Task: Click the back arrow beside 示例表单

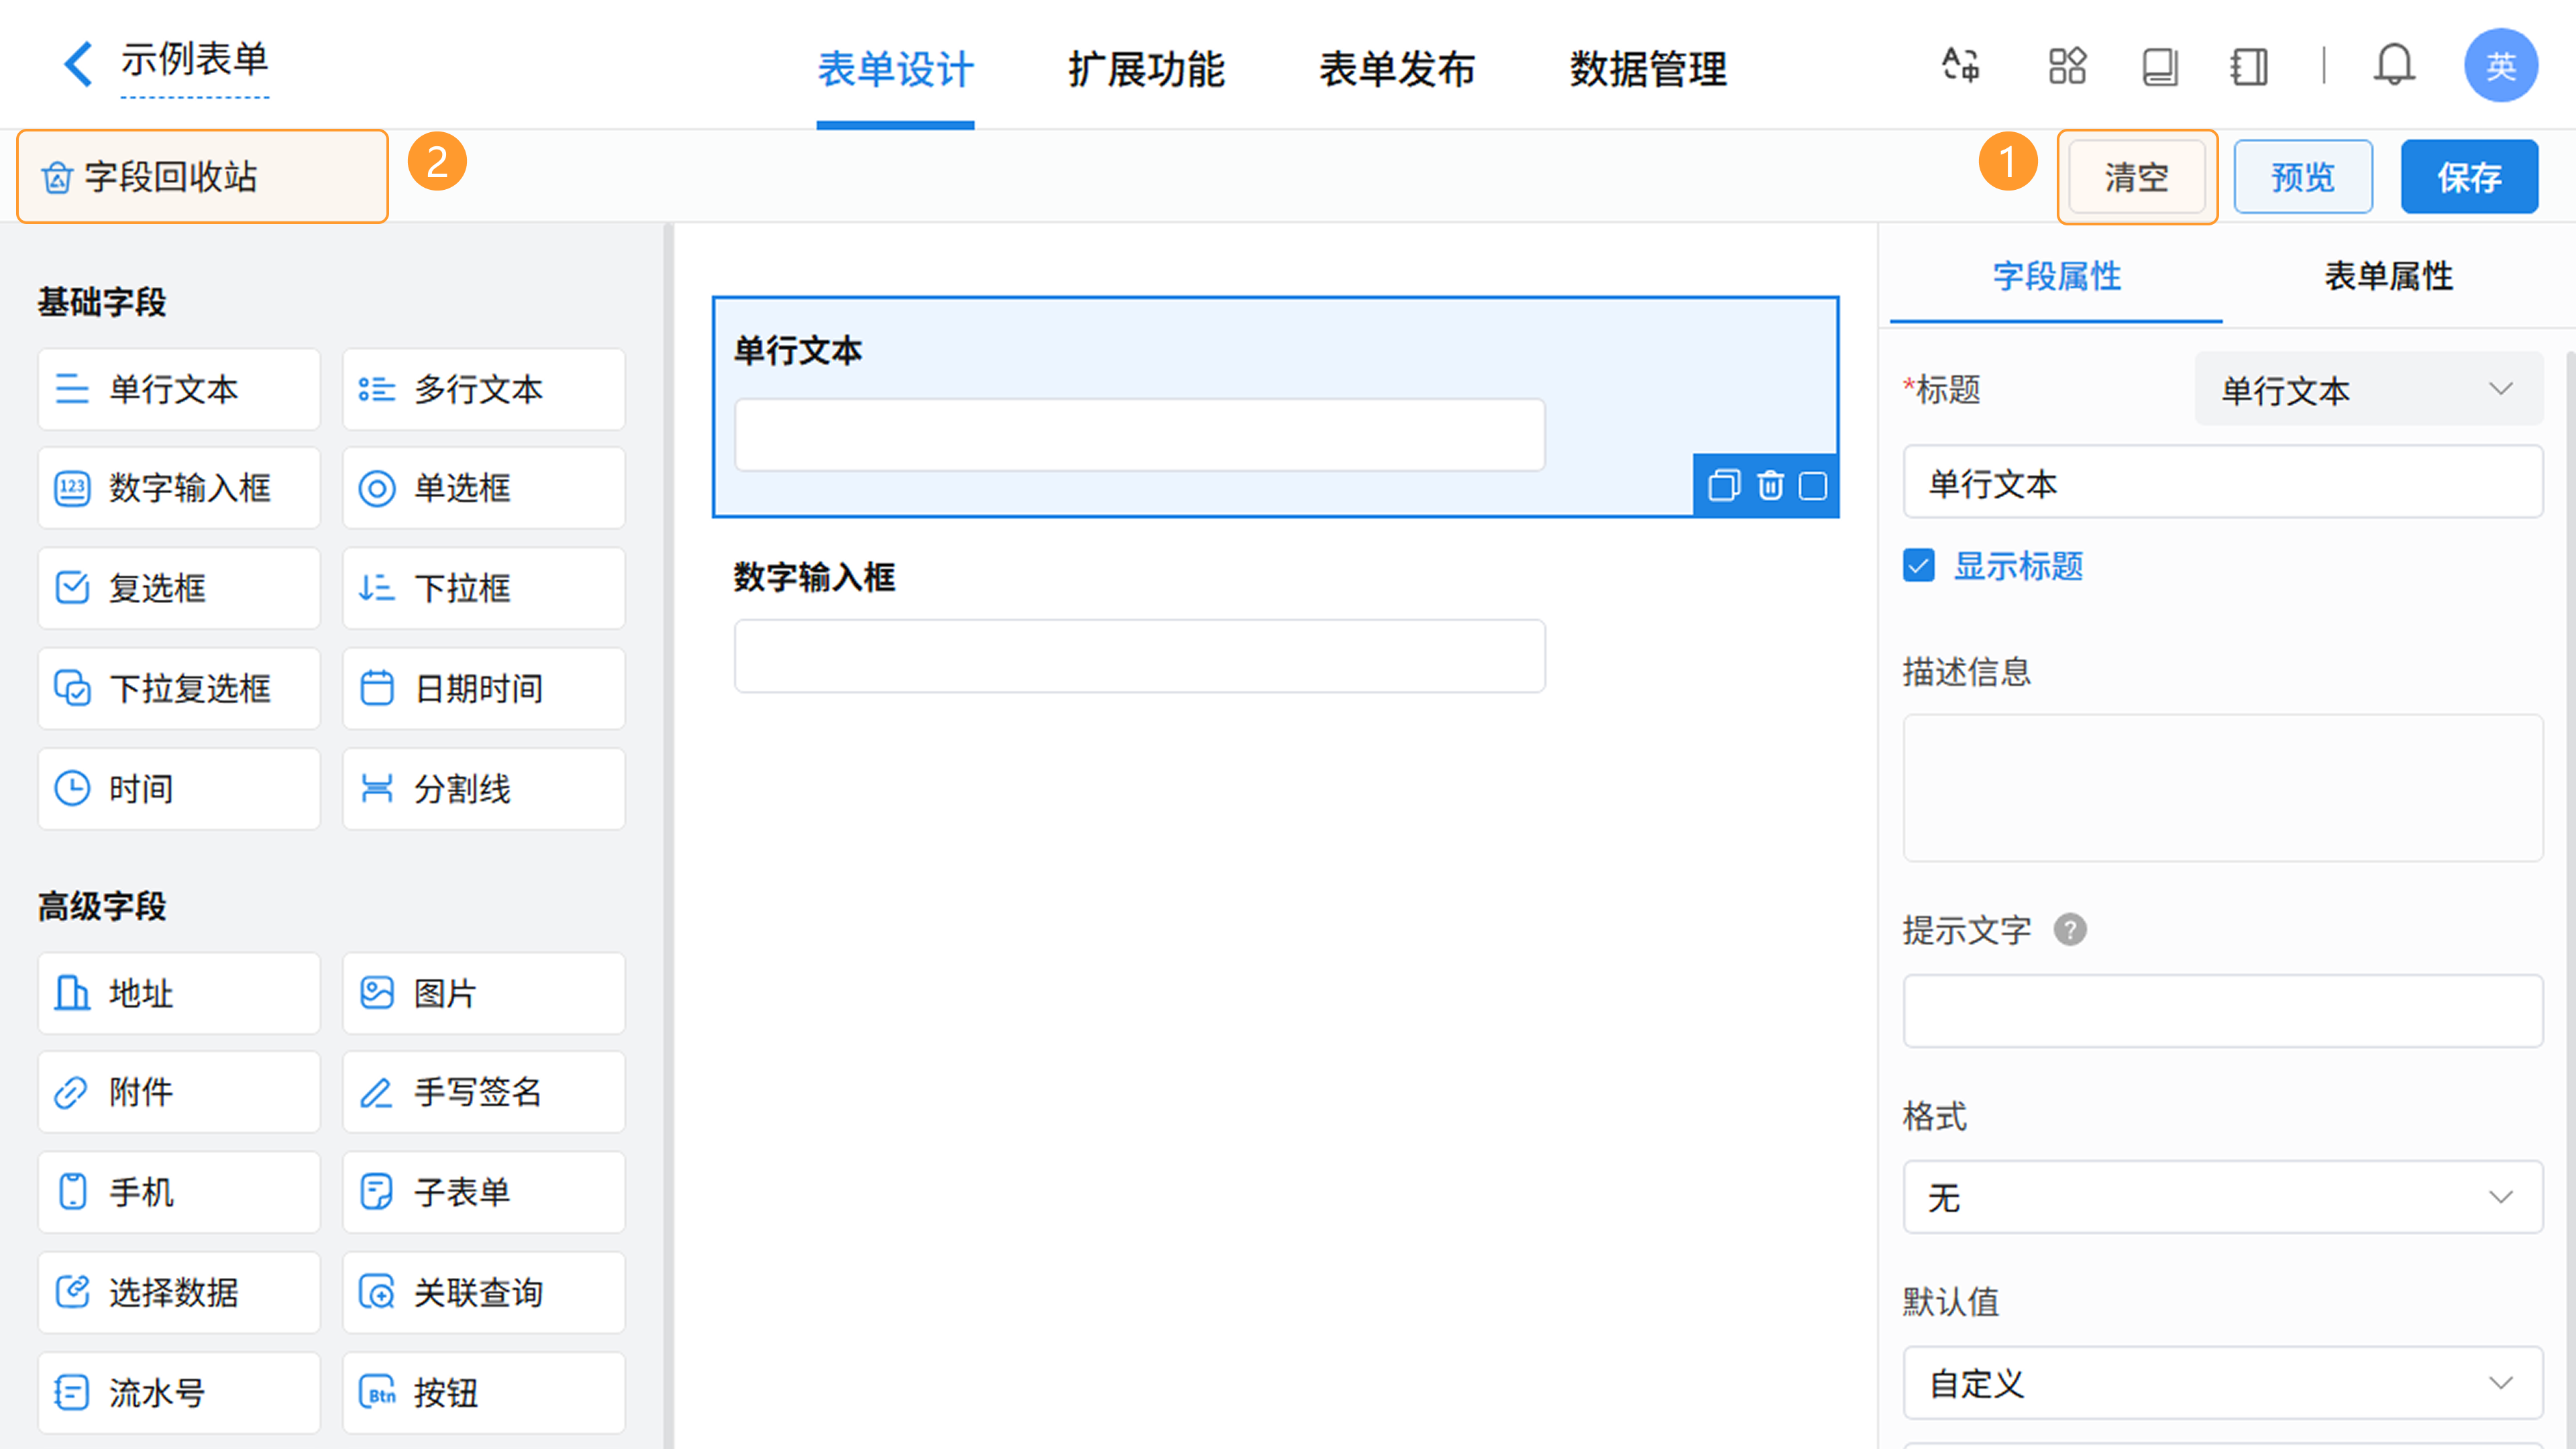Action: pyautogui.click(x=78, y=65)
